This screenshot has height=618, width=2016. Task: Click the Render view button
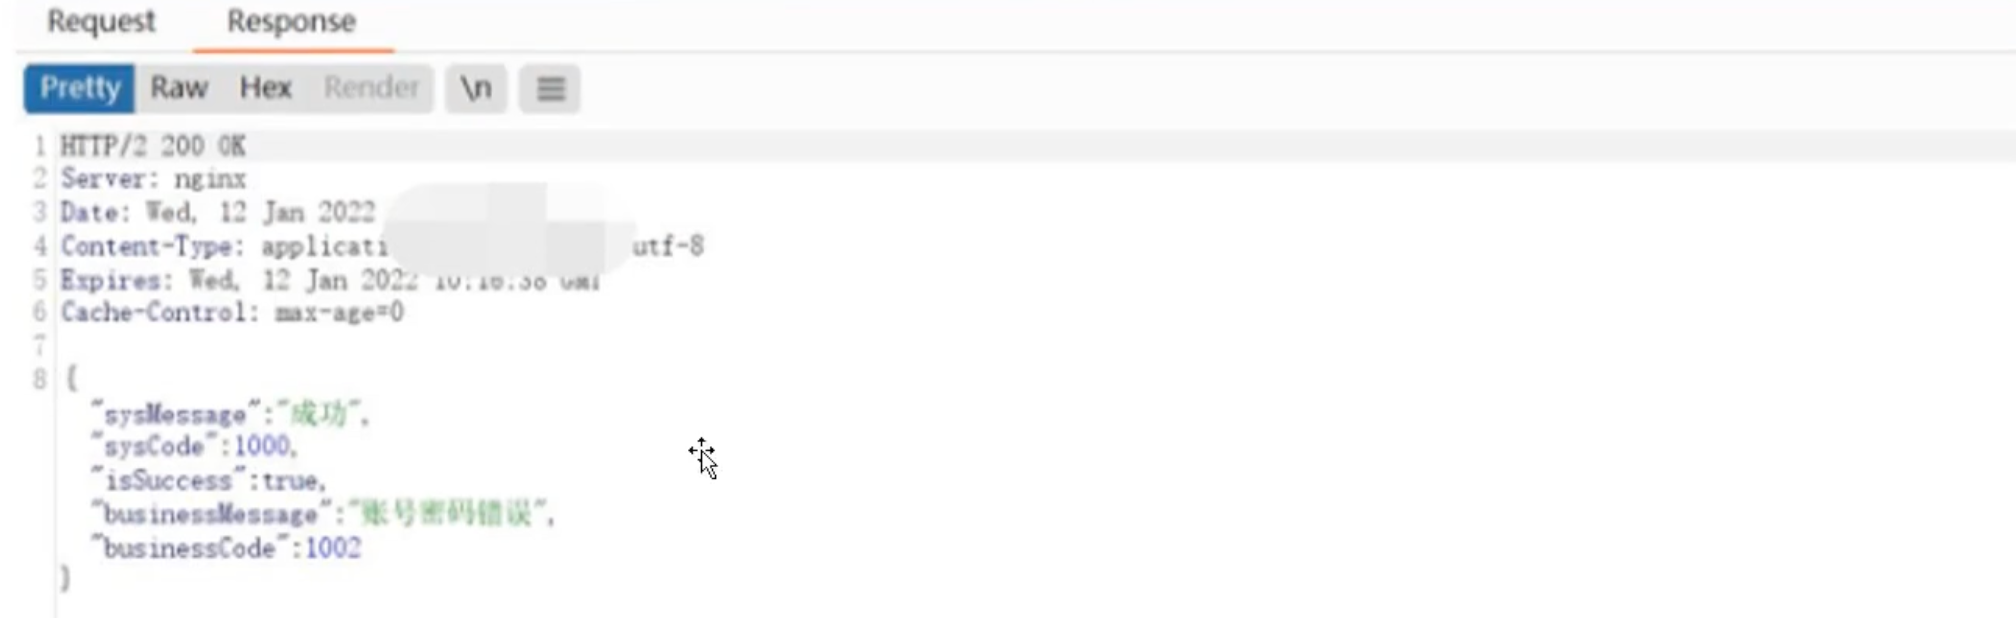pos(371,88)
